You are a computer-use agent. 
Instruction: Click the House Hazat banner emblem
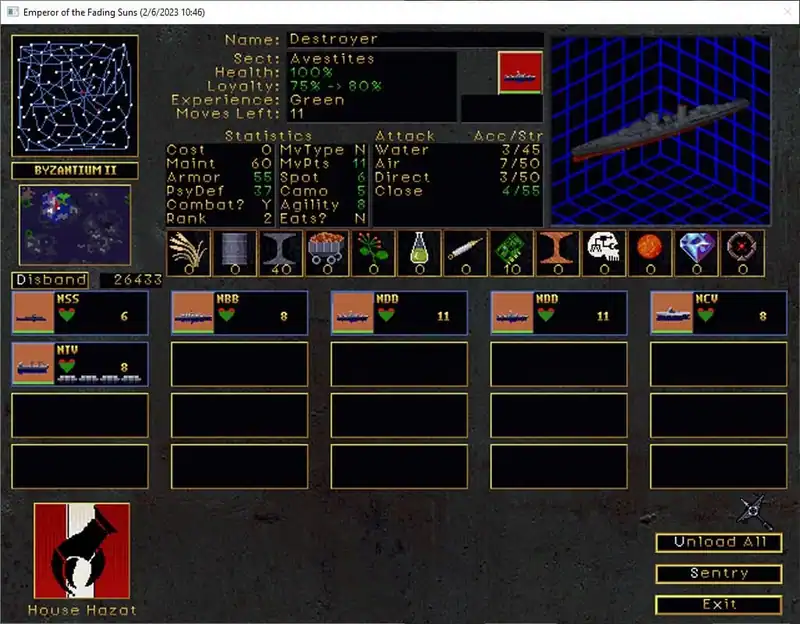tap(82, 551)
